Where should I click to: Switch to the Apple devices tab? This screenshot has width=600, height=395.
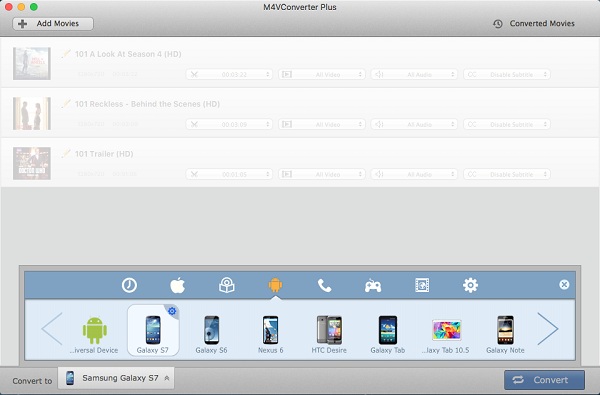tap(178, 285)
